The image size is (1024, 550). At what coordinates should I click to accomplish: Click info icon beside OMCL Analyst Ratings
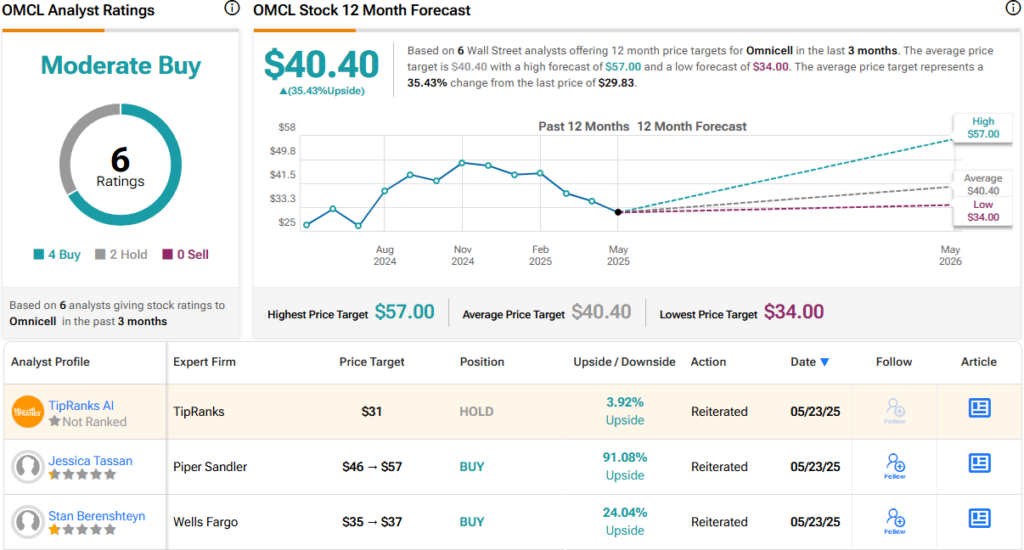point(232,8)
